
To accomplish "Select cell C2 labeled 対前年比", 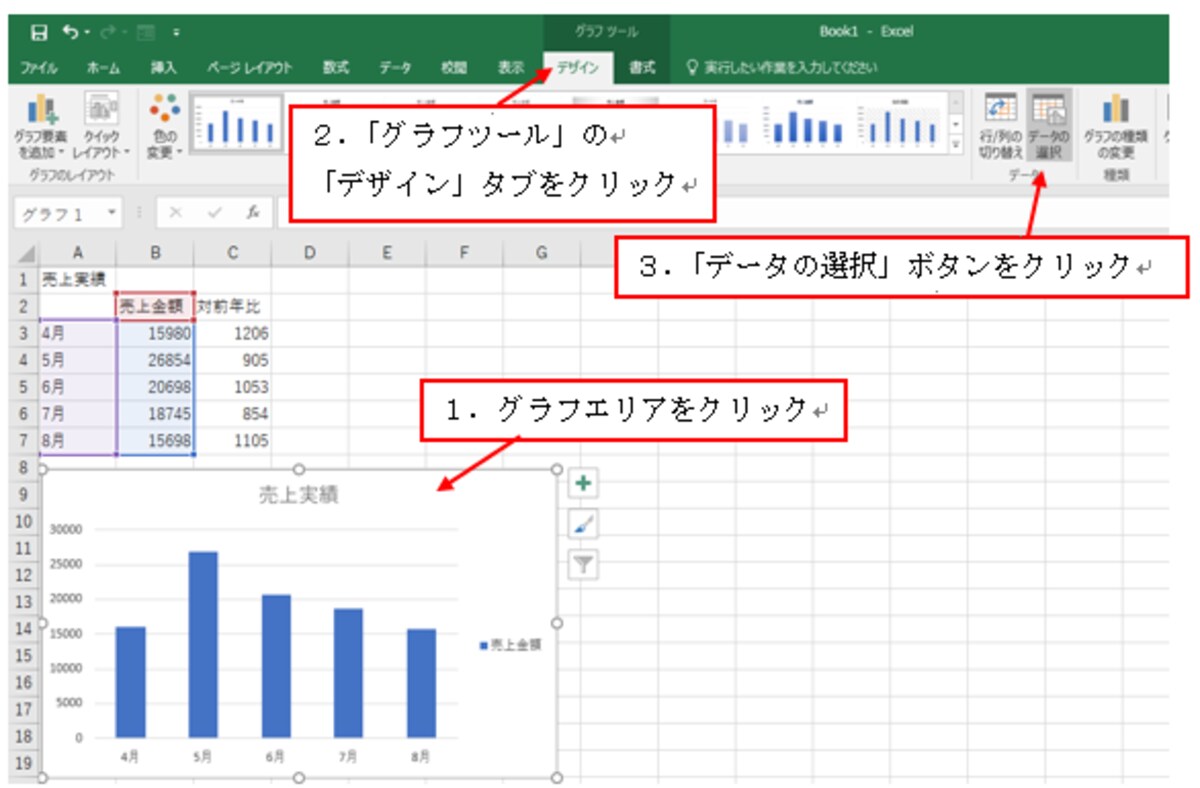I will 232,306.
